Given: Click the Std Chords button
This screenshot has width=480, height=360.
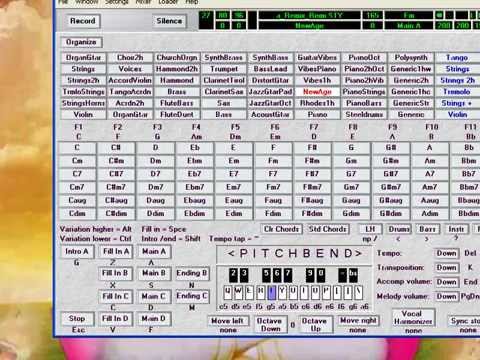Looking at the screenshot, I should click(328, 229).
